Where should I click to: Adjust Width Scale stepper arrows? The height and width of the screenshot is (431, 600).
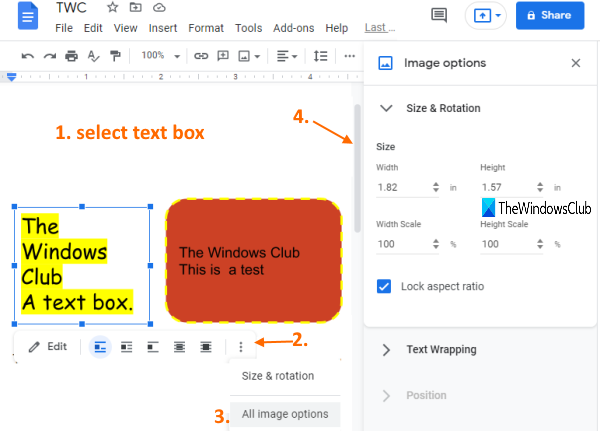pos(436,244)
